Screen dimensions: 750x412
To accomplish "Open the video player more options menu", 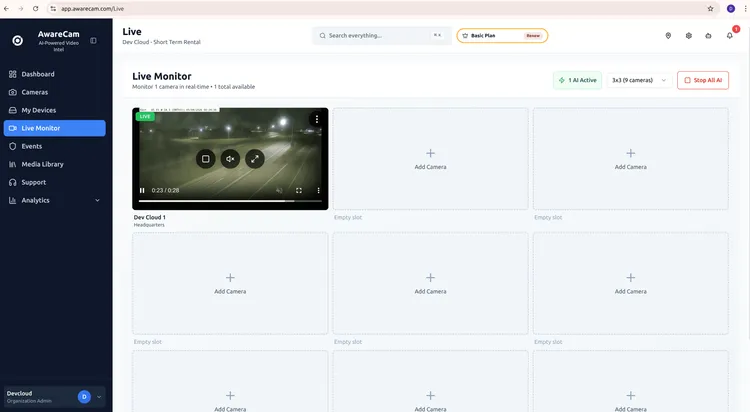I will pyautogui.click(x=319, y=190).
